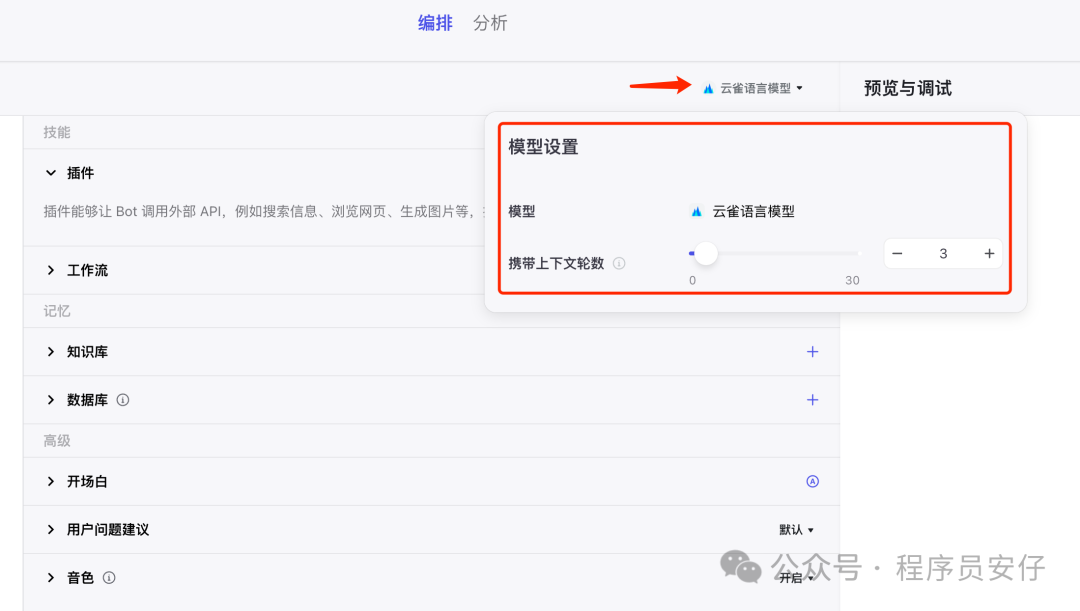Increase context rounds with plus button
1080x611 pixels.
click(x=989, y=253)
